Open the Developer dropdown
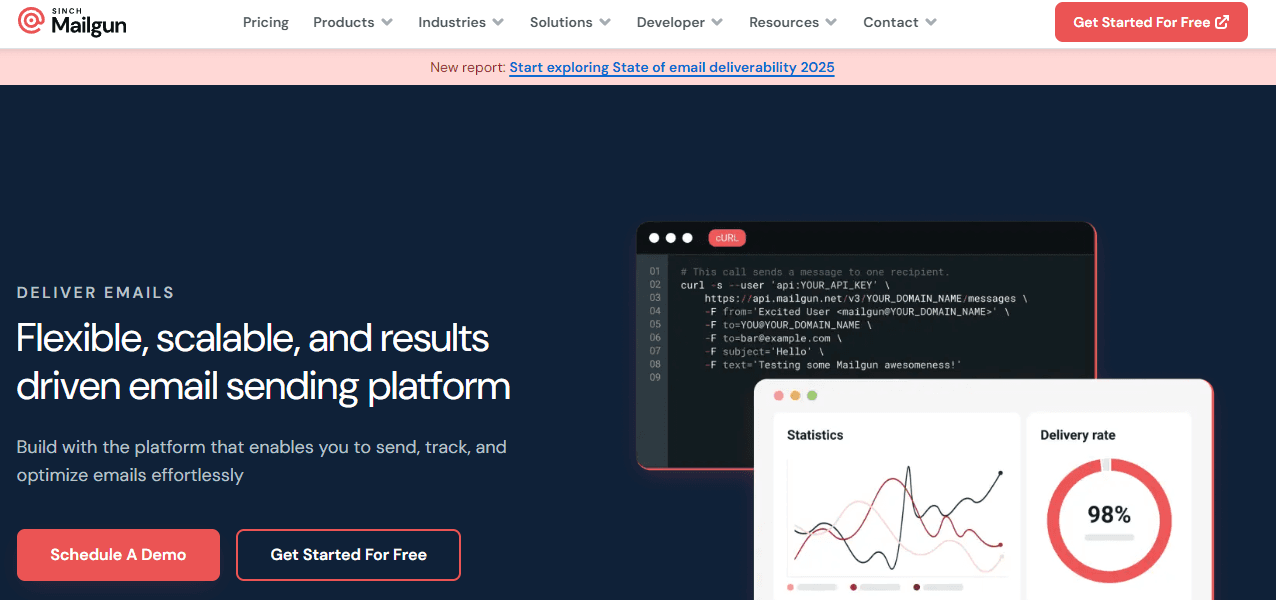This screenshot has width=1276, height=600. pos(679,21)
